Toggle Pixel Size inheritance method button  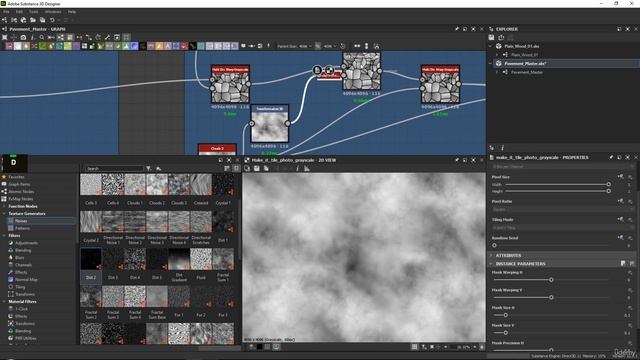(x=620, y=177)
